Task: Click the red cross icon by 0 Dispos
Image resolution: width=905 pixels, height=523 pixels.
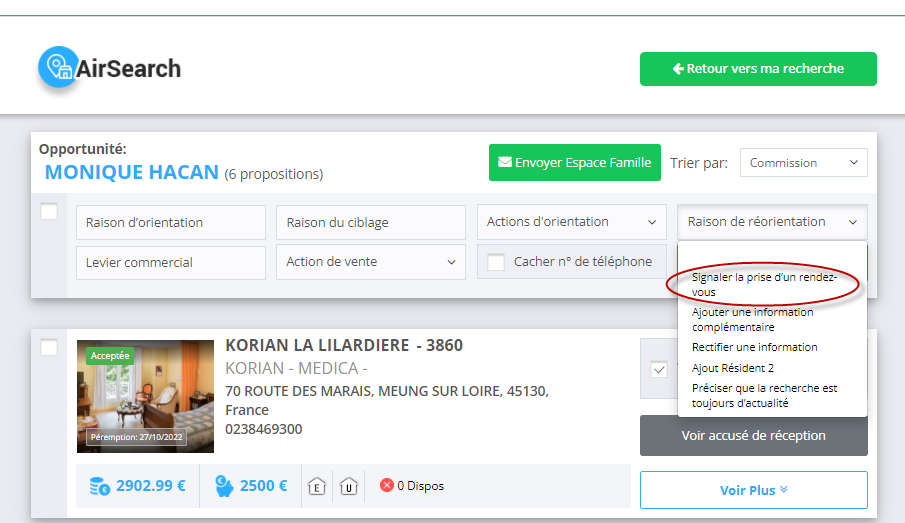Action: (x=387, y=485)
